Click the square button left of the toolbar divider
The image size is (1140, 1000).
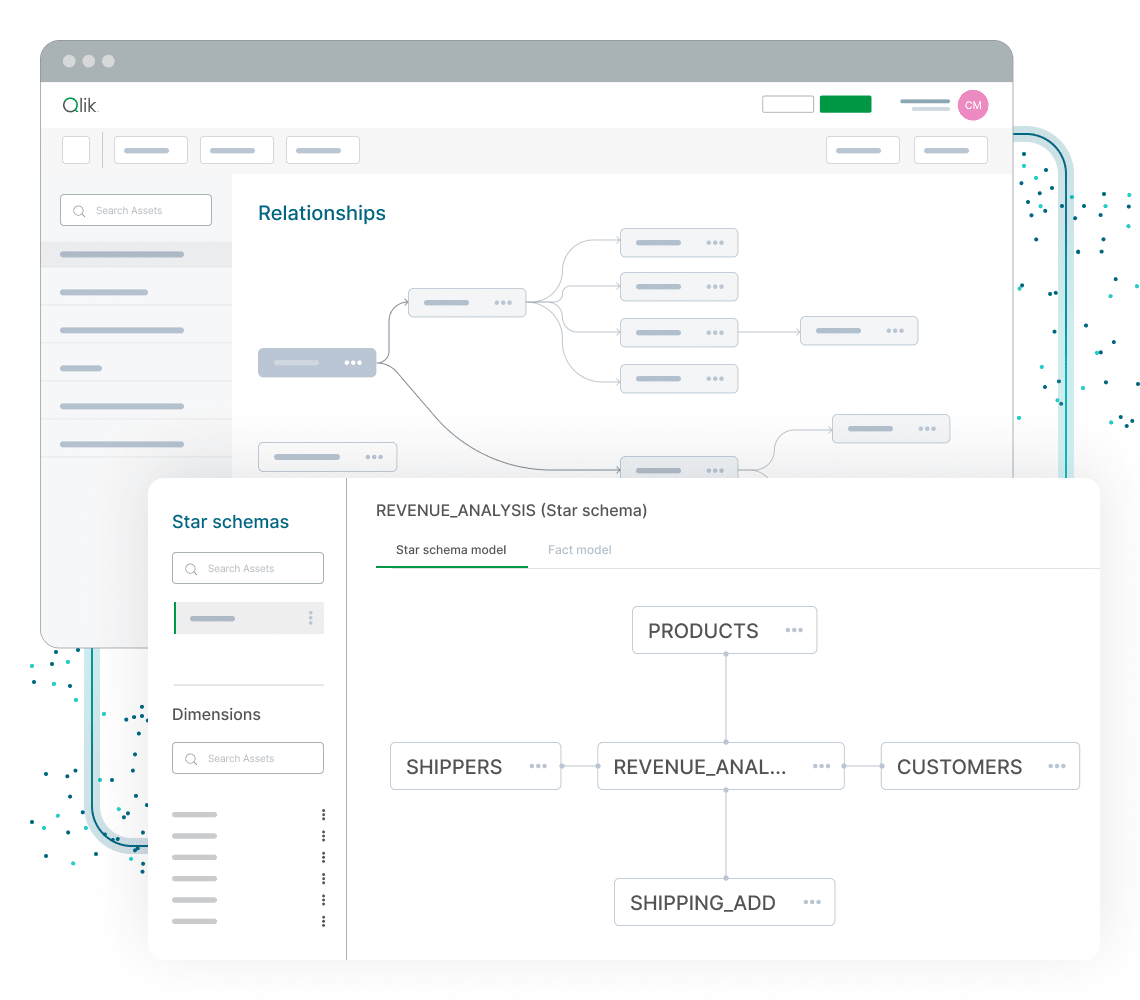tap(76, 150)
